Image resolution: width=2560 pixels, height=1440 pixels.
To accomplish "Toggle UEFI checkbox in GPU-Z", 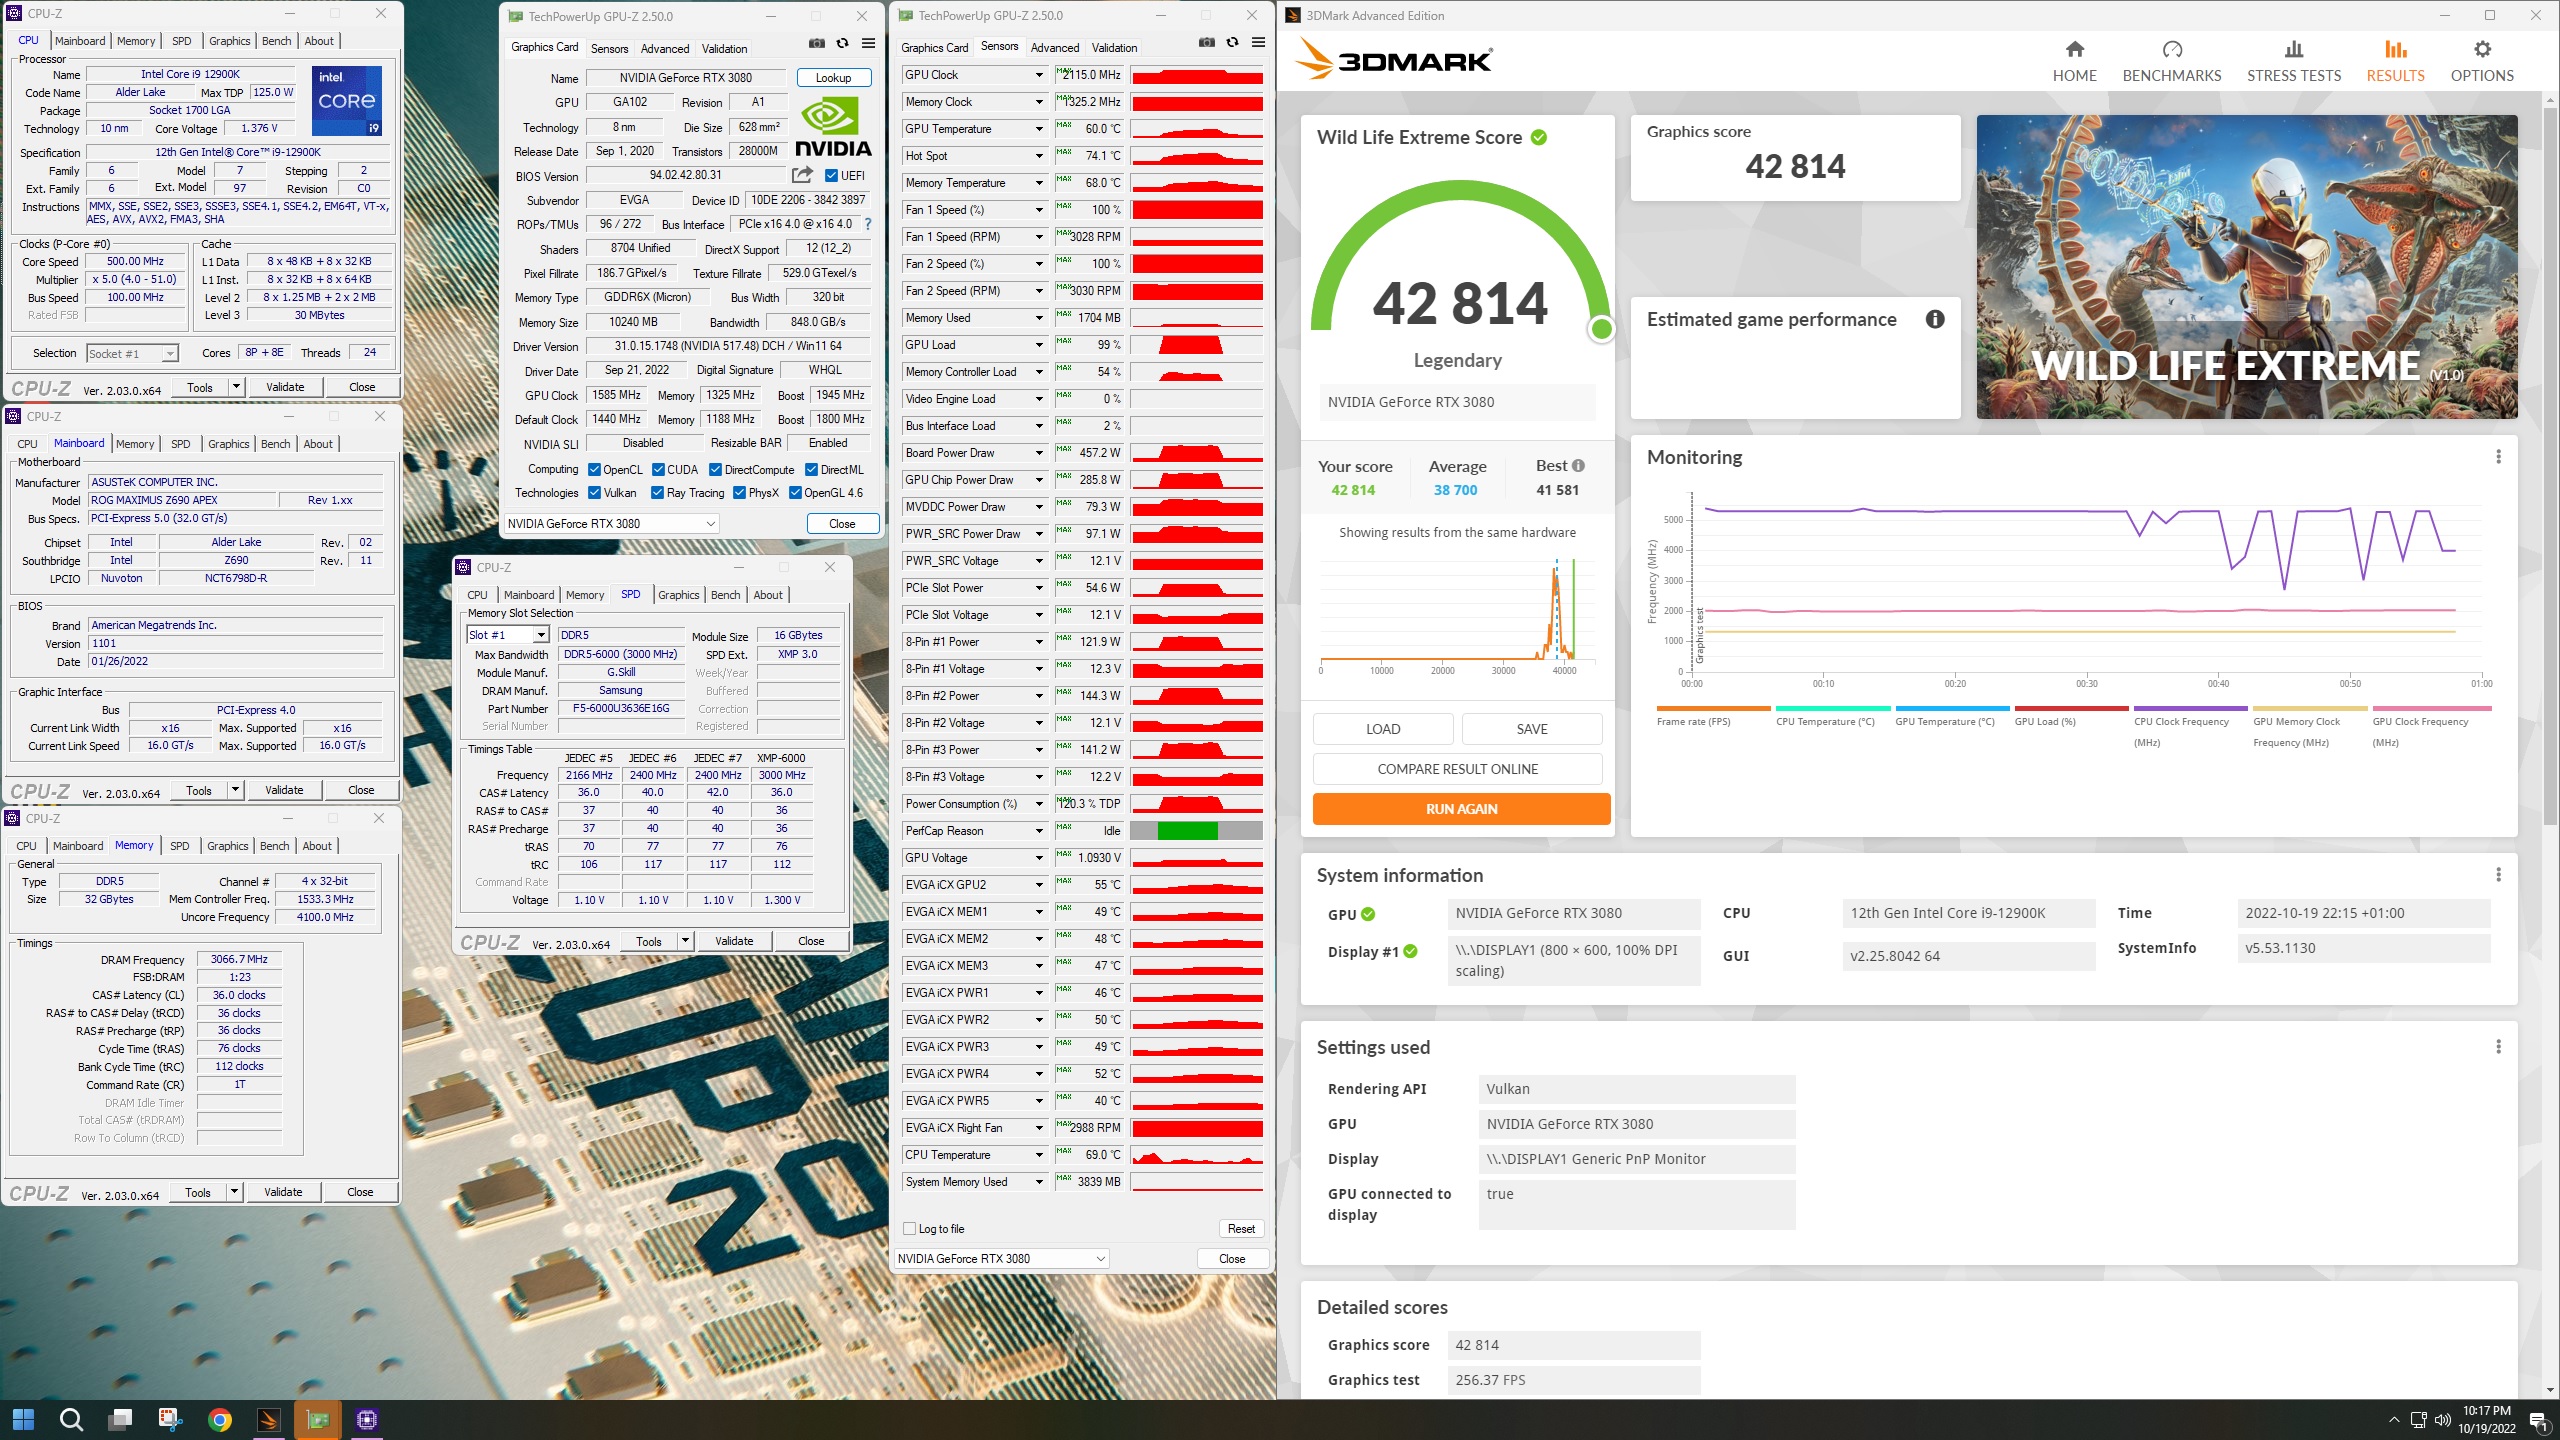I will click(831, 175).
